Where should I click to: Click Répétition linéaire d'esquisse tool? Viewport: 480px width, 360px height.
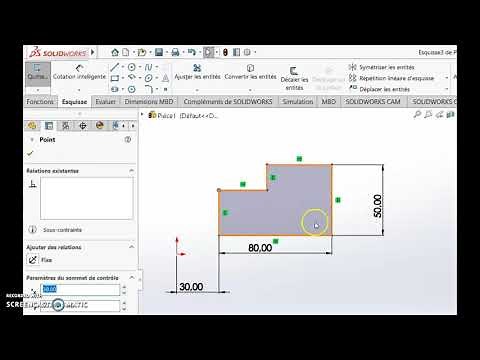pyautogui.click(x=391, y=78)
